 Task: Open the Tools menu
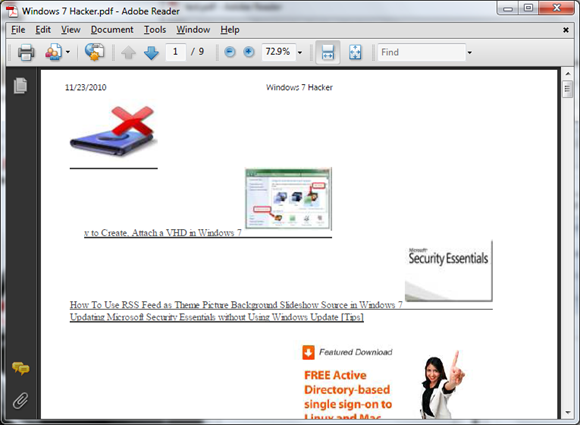click(x=155, y=30)
